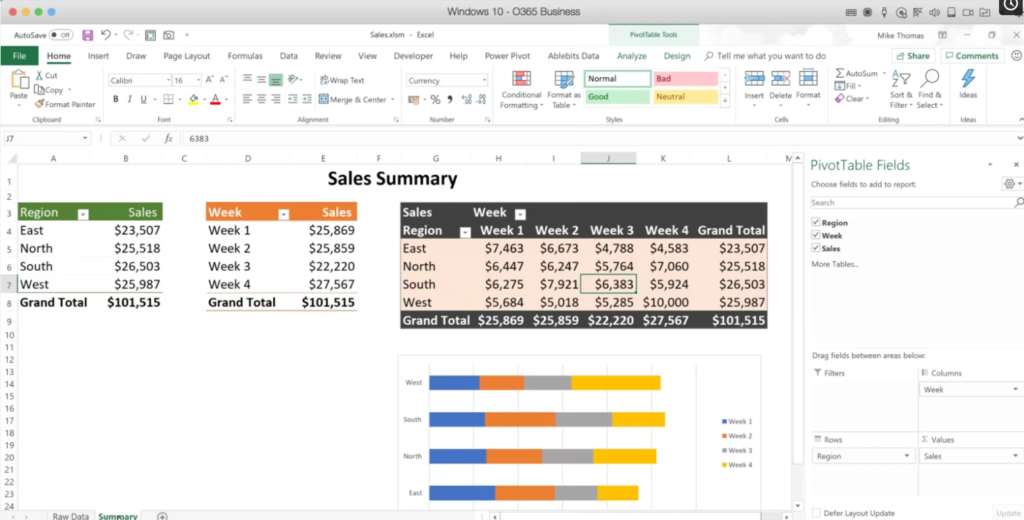Apply the Bad cell style swatch
The width and height of the screenshot is (1024, 520).
point(685,78)
